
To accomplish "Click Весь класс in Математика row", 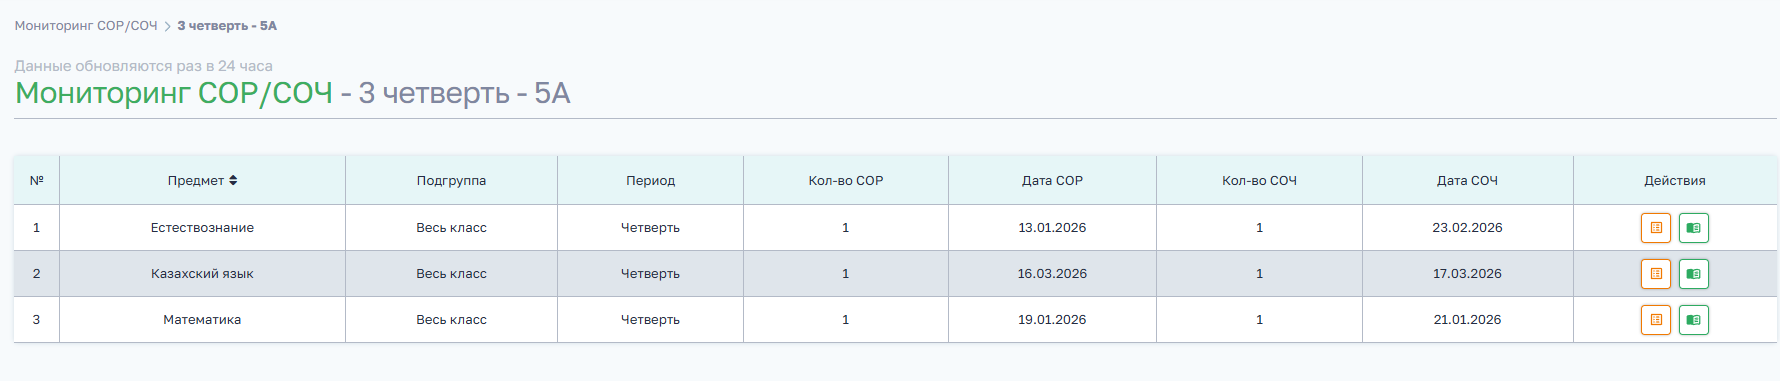I will (451, 320).
